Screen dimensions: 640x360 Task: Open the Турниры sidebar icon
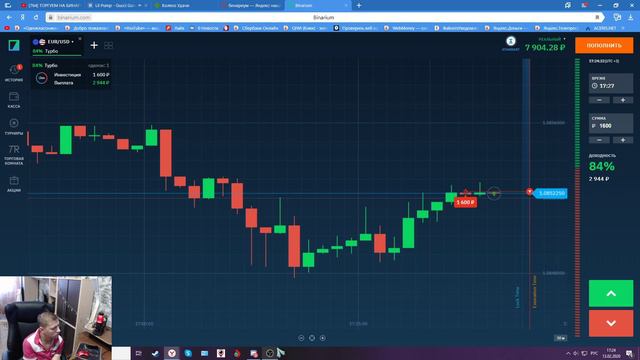coord(14,127)
